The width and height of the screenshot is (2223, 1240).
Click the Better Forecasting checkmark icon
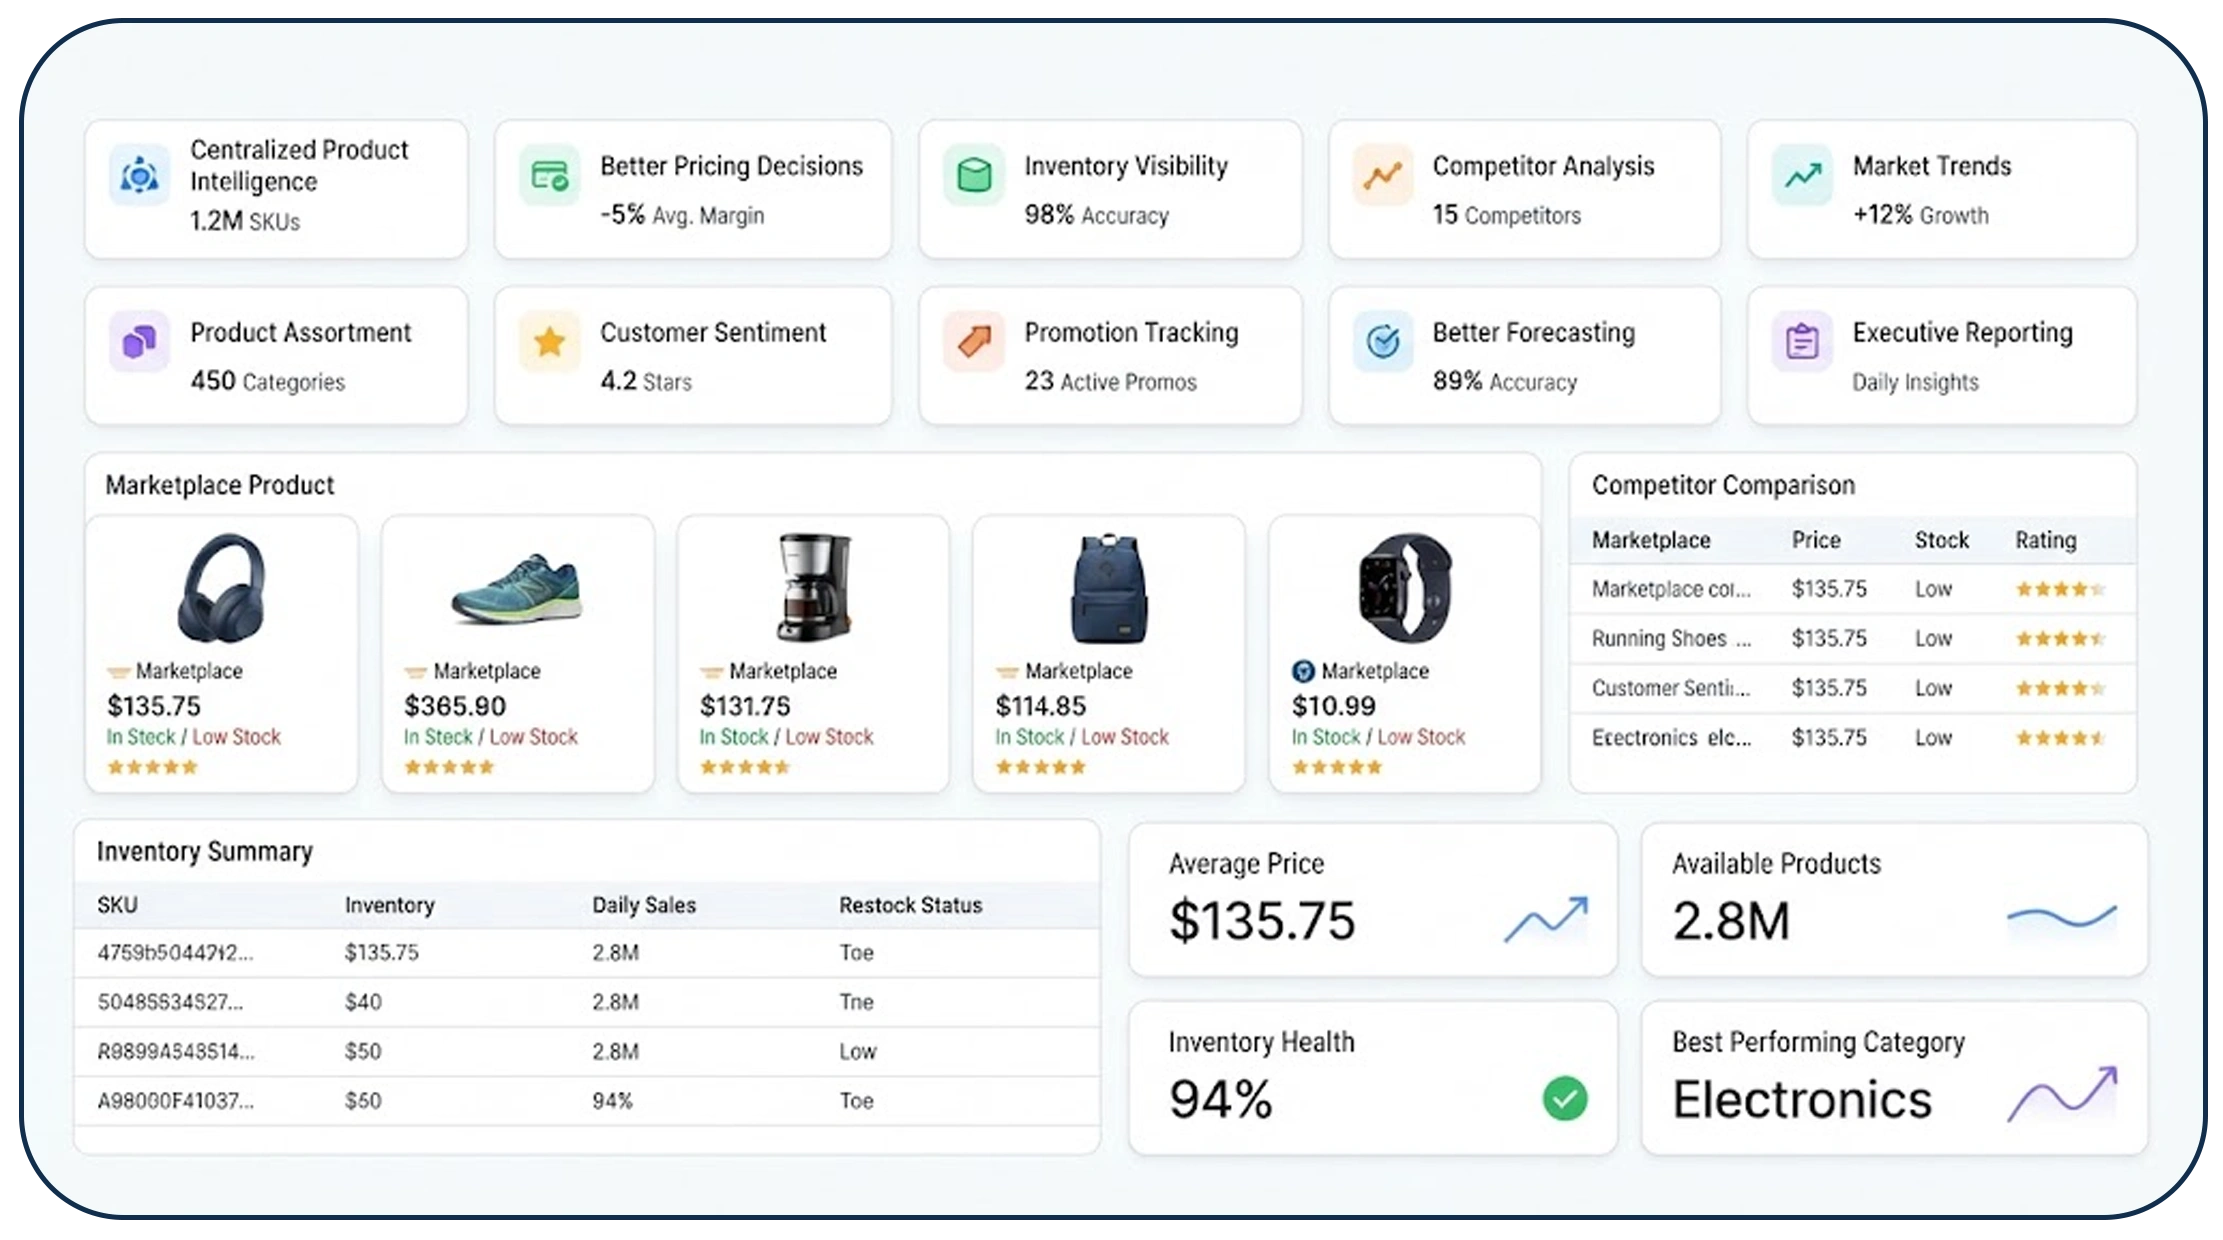(1382, 342)
